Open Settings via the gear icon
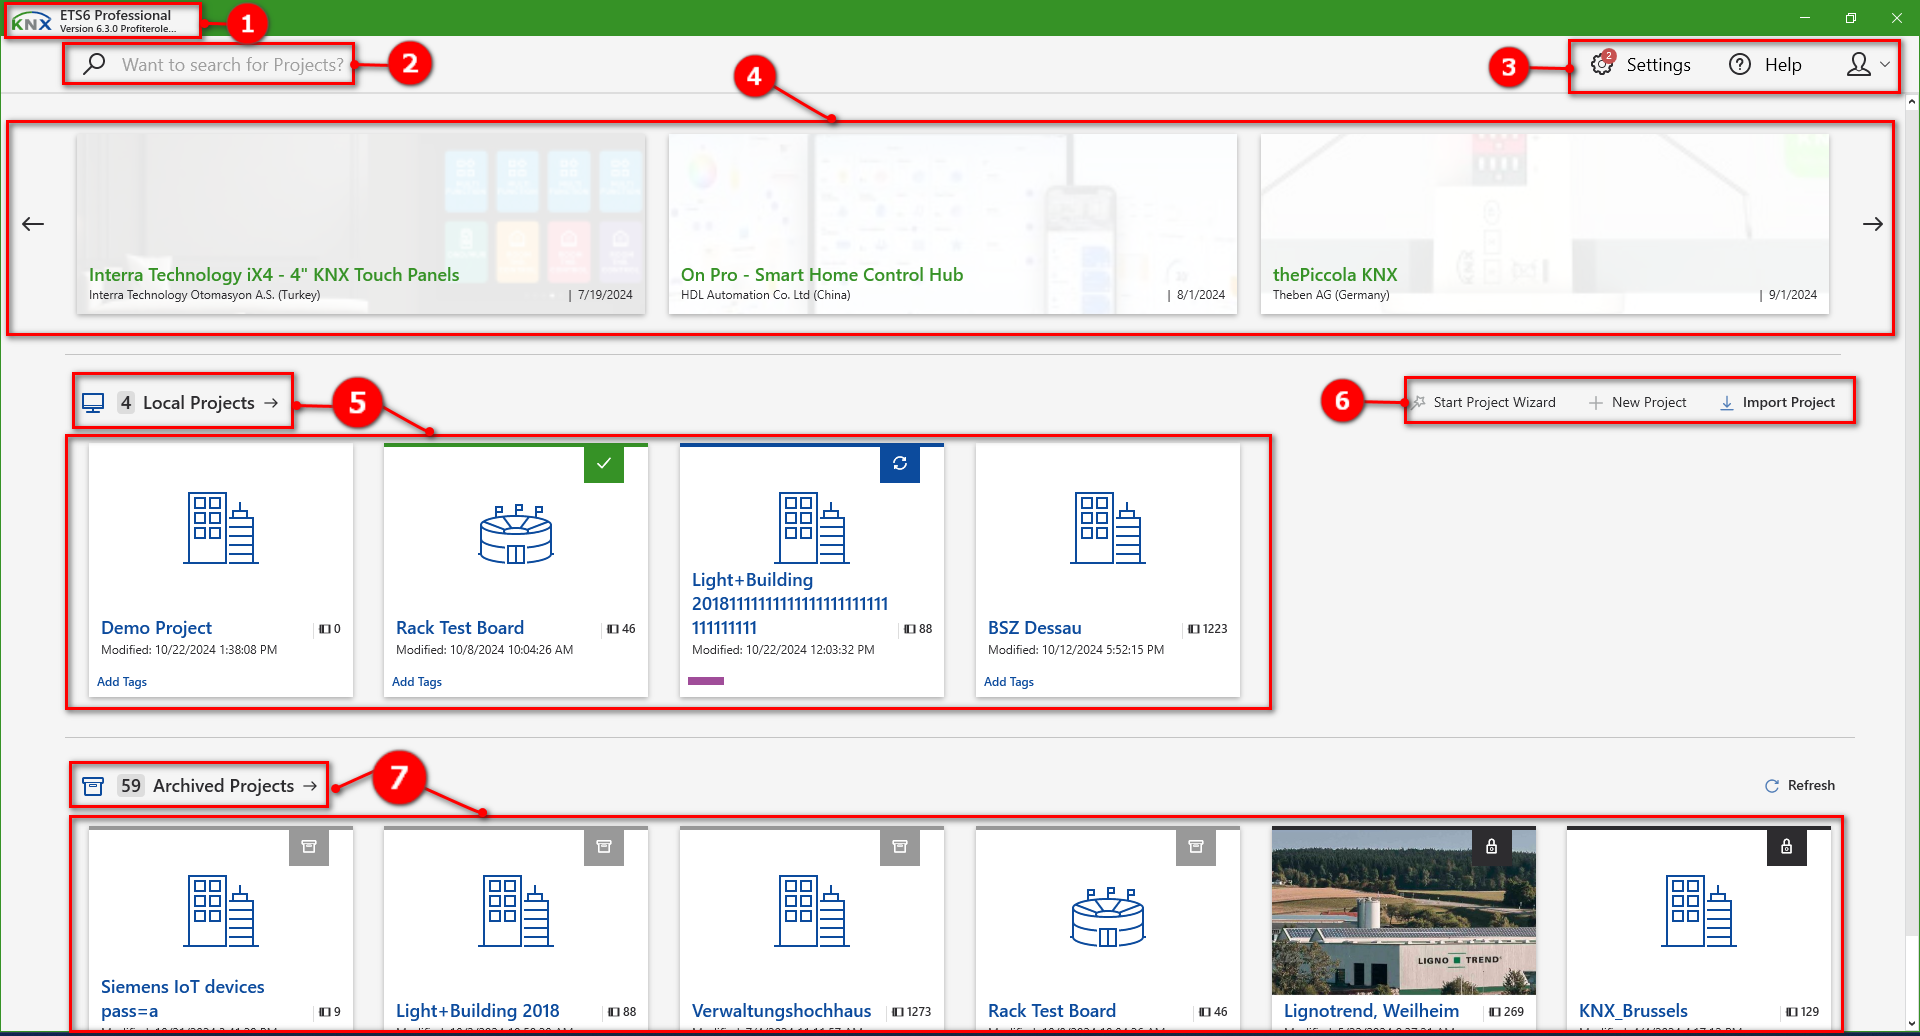The width and height of the screenshot is (1920, 1036). coord(1602,63)
